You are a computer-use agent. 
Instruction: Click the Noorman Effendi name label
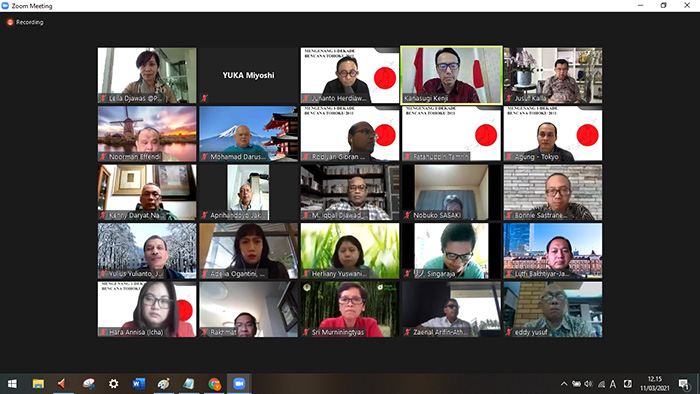point(135,157)
